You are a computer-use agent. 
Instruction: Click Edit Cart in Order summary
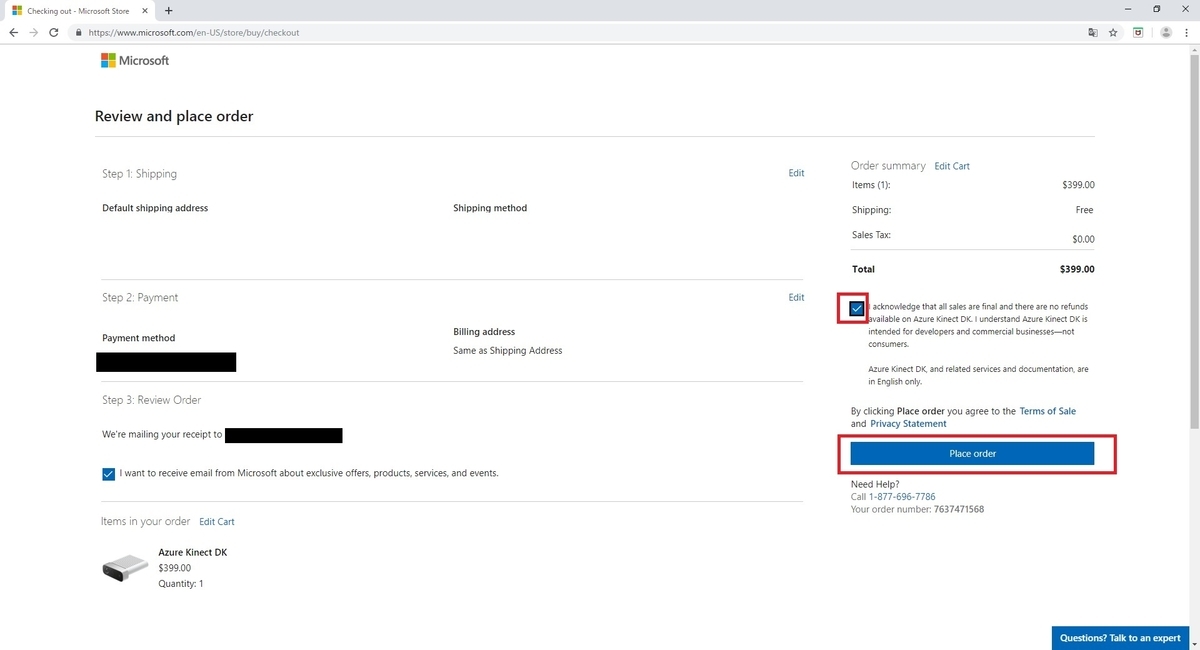click(x=952, y=166)
